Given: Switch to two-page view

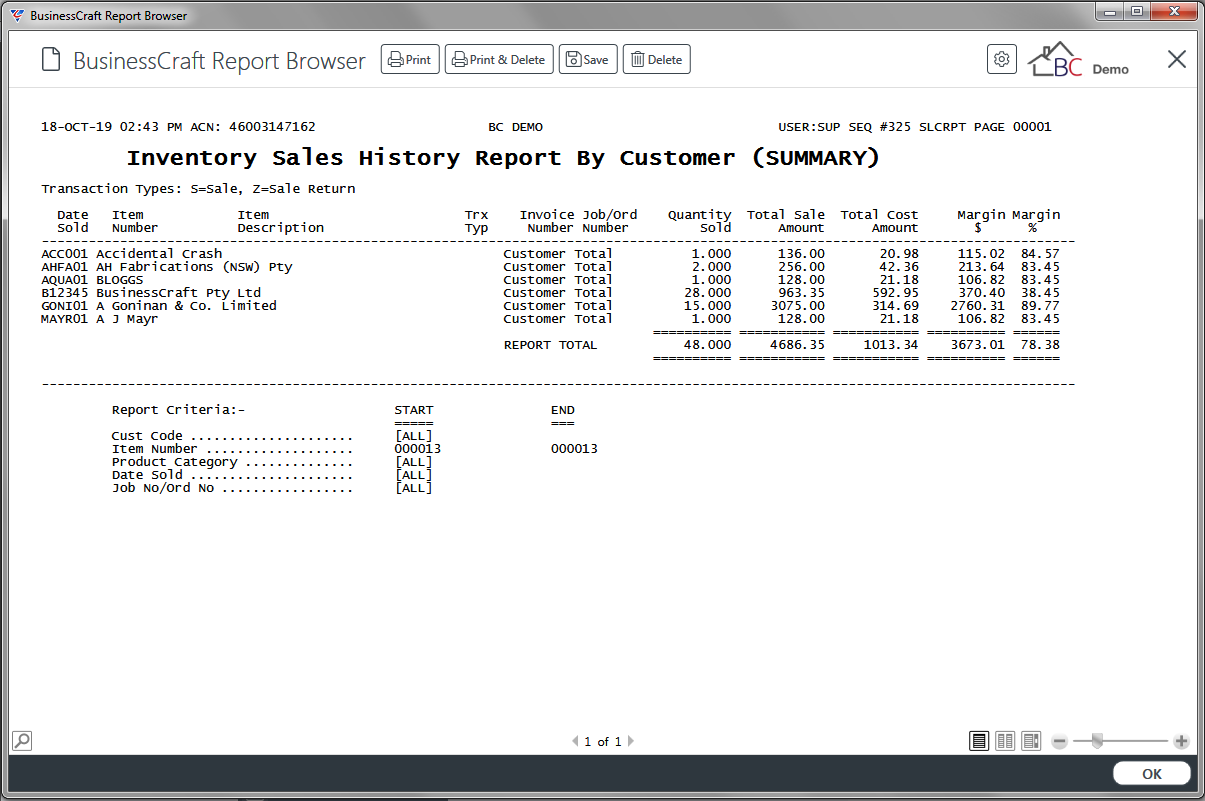Looking at the screenshot, I should click(1005, 741).
